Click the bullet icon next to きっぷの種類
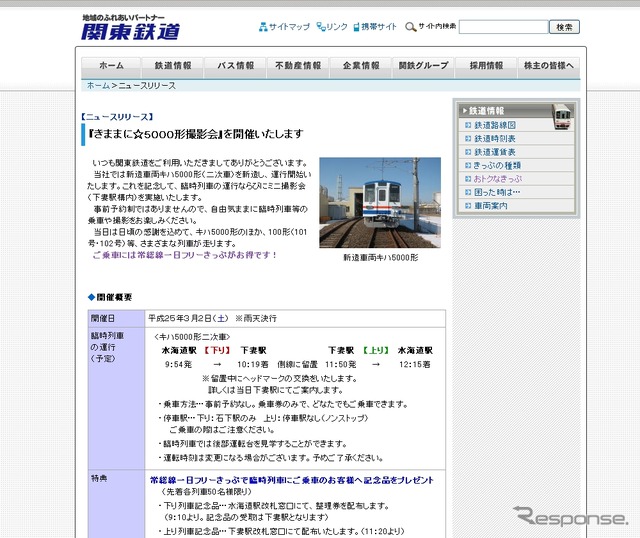The width and height of the screenshot is (640, 538). (x=468, y=165)
